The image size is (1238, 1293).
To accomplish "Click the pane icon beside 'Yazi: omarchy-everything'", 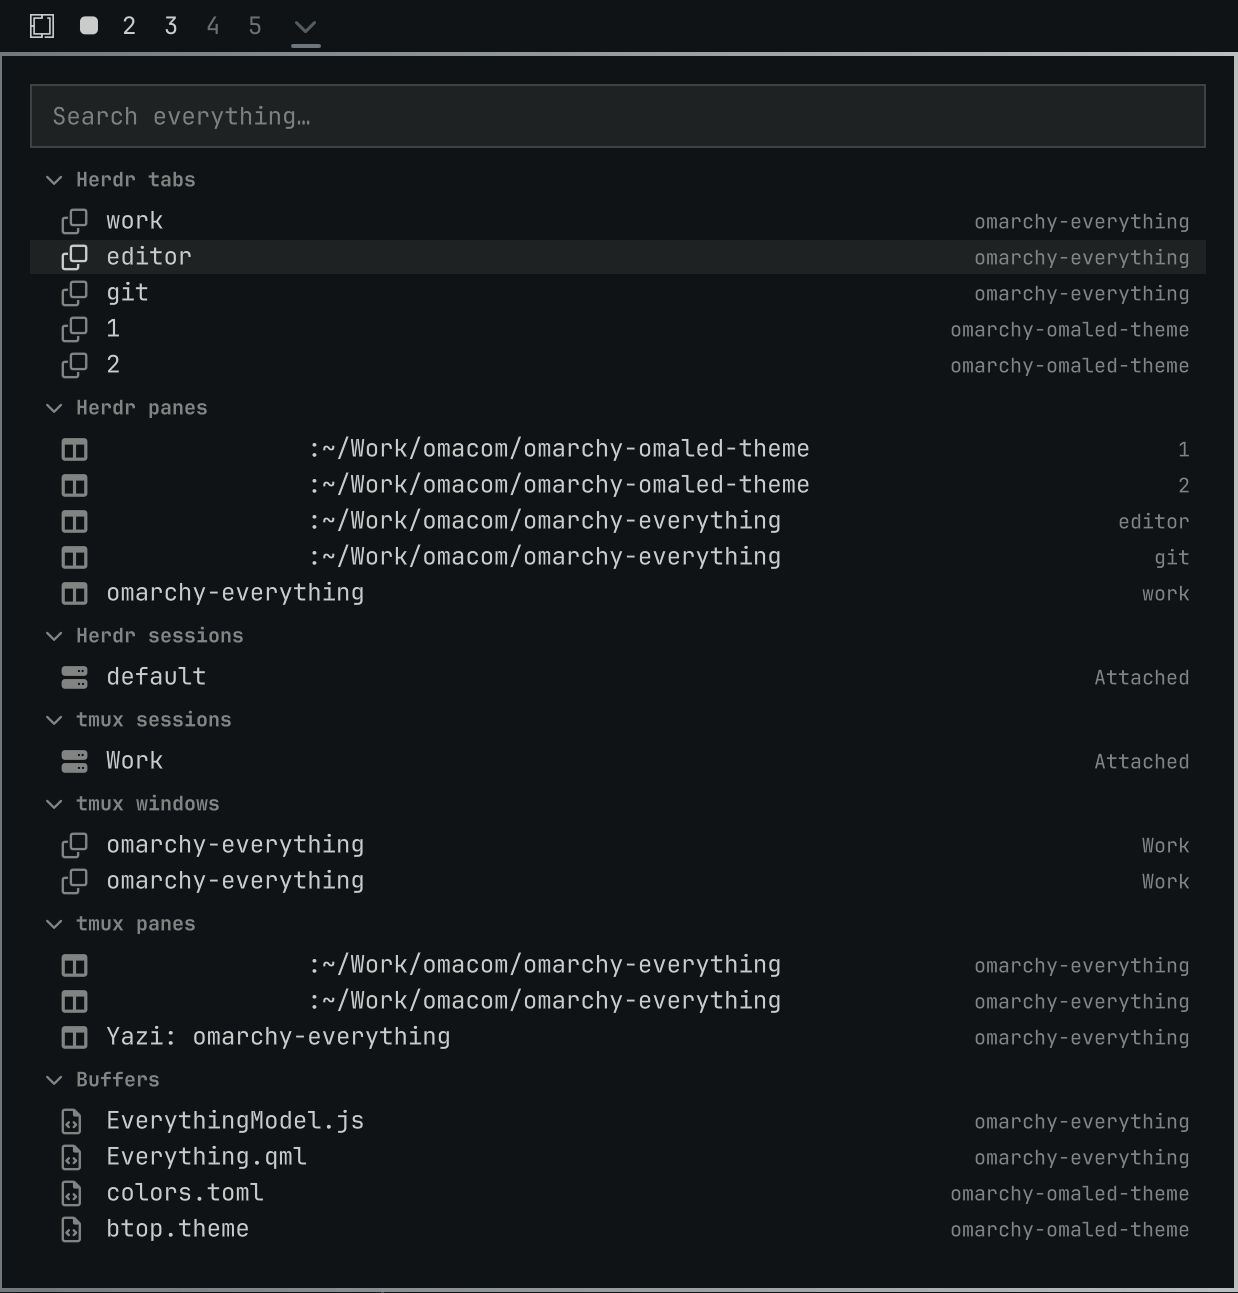I will [75, 1038].
